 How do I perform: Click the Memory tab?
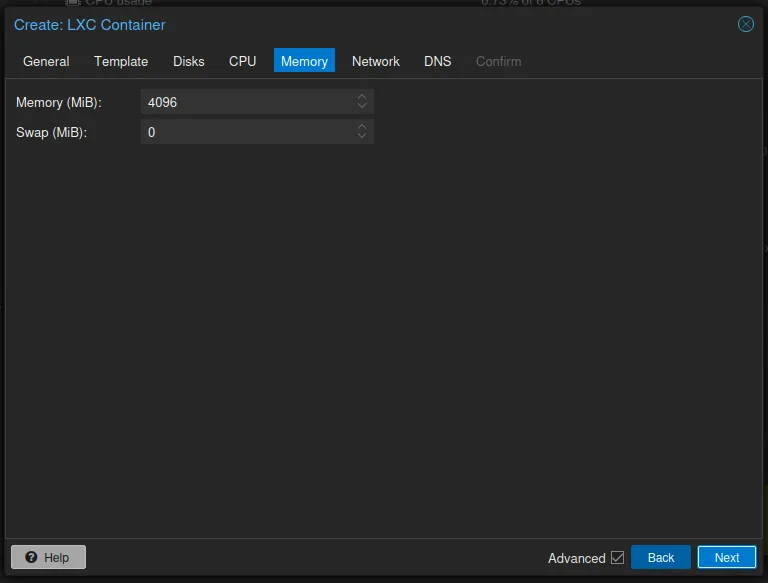click(304, 61)
